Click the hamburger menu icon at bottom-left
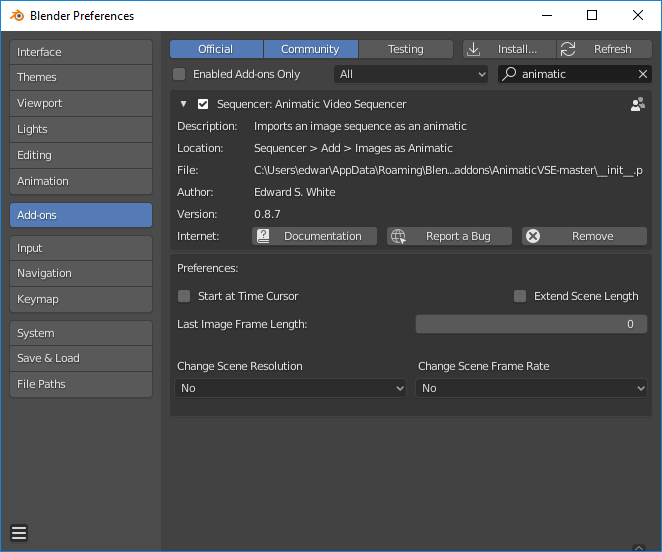This screenshot has height=552, width=662. point(20,532)
